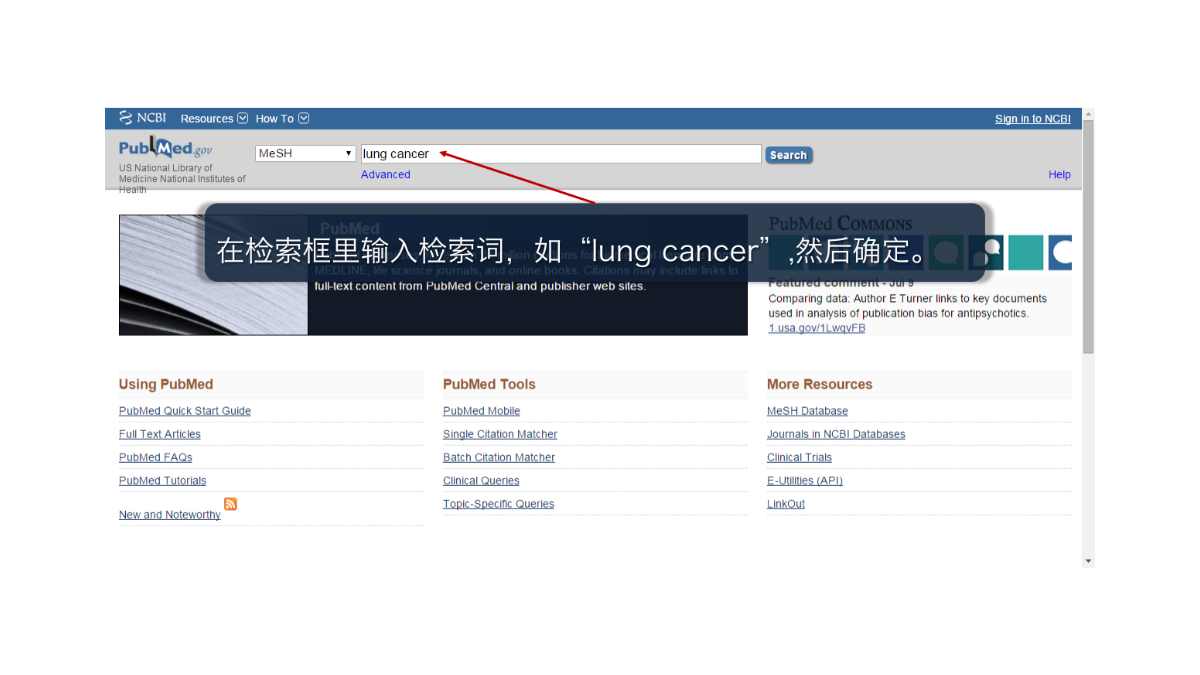The image size is (1200, 675).
Task: Open PubMed FAQs link
Action: (x=156, y=457)
